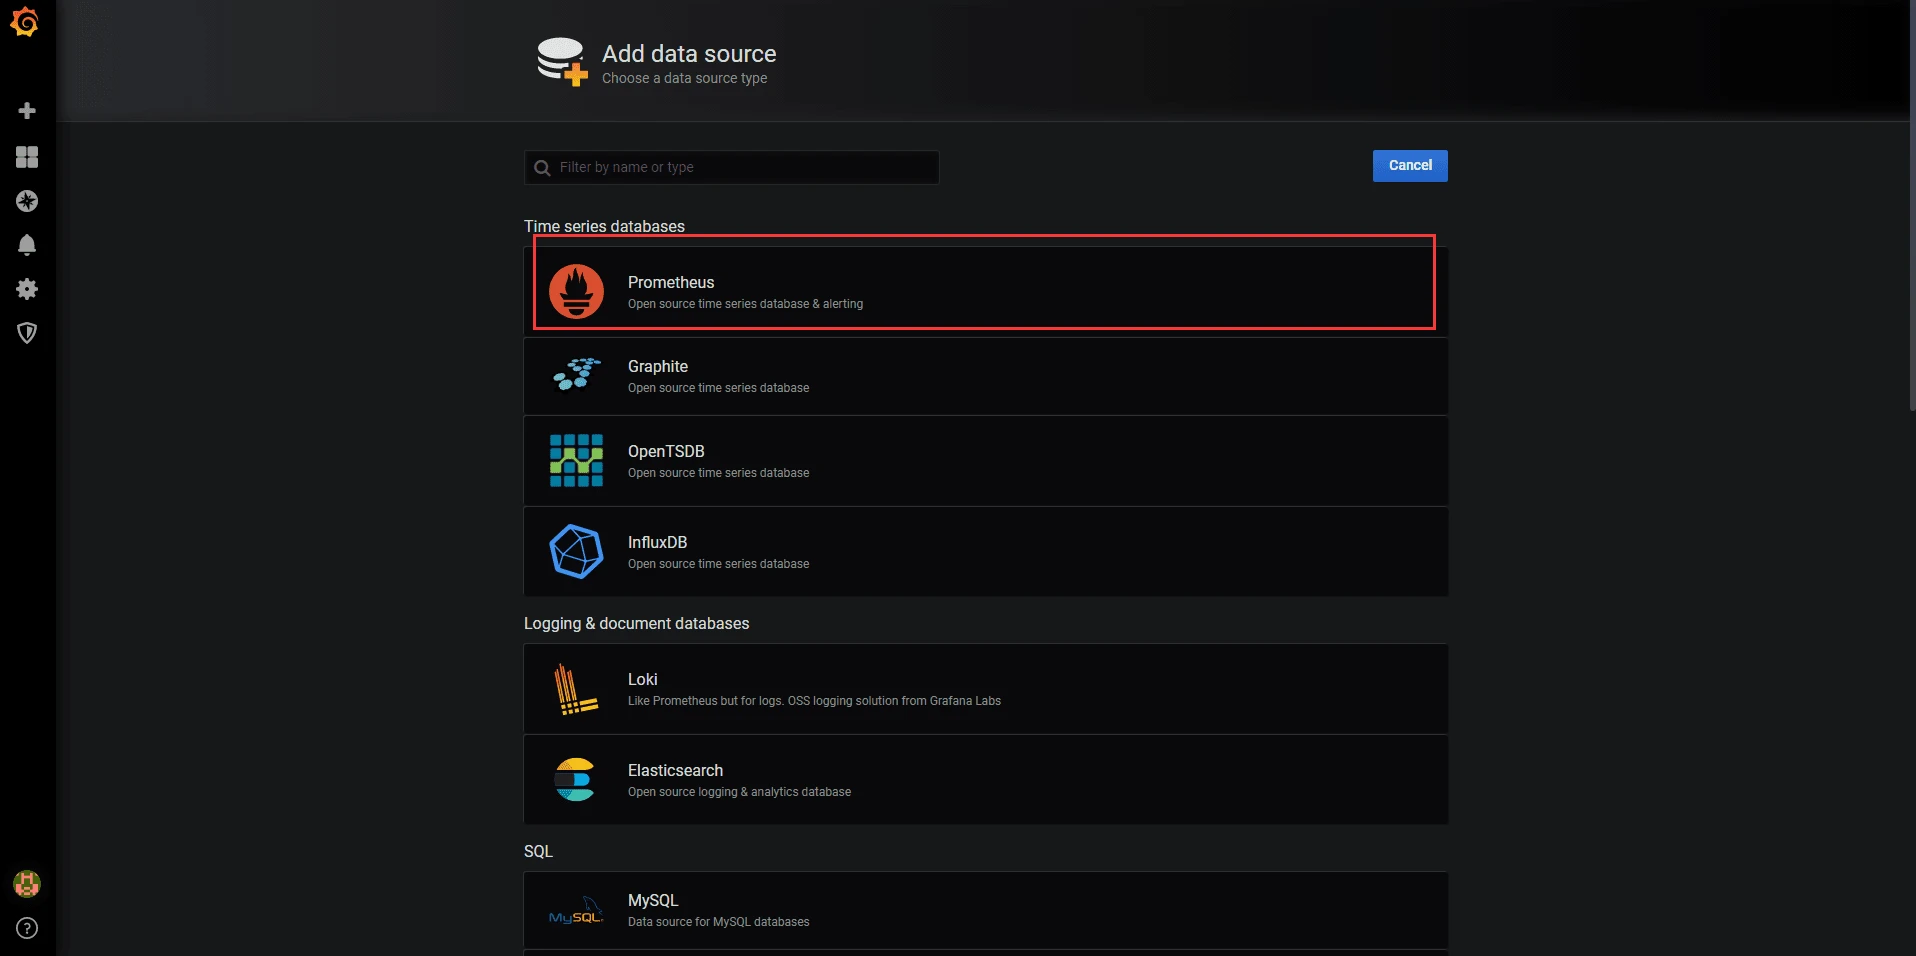
Task: Choose the MySQL data source
Action: point(985,910)
